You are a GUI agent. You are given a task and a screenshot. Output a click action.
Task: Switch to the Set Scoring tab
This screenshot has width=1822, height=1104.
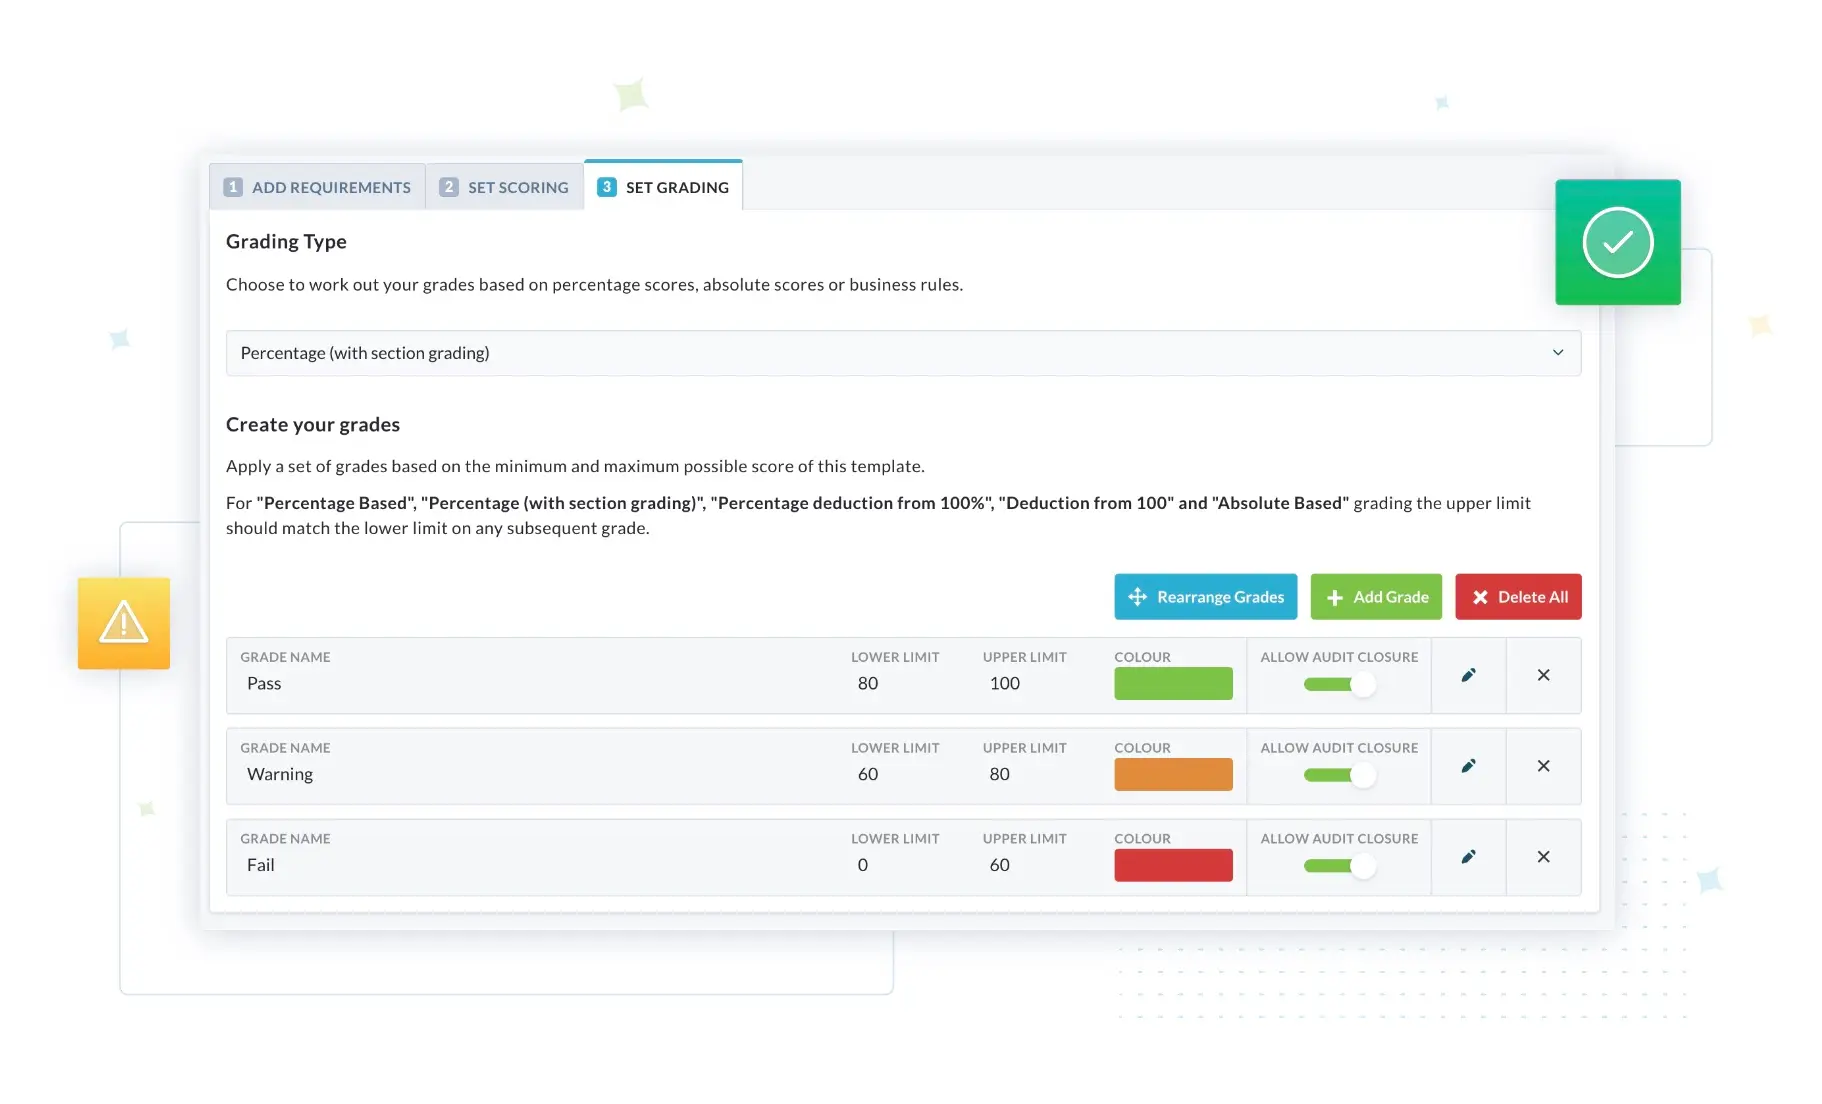pyautogui.click(x=504, y=187)
